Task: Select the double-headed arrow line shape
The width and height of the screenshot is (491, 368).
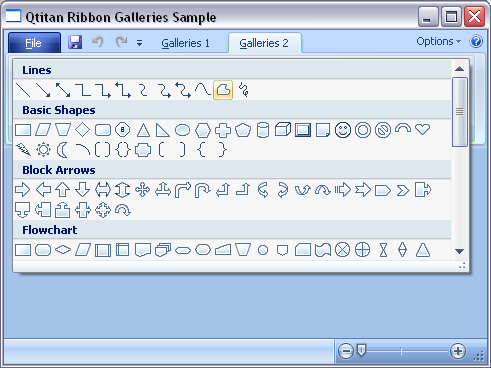Action: [x=63, y=90]
